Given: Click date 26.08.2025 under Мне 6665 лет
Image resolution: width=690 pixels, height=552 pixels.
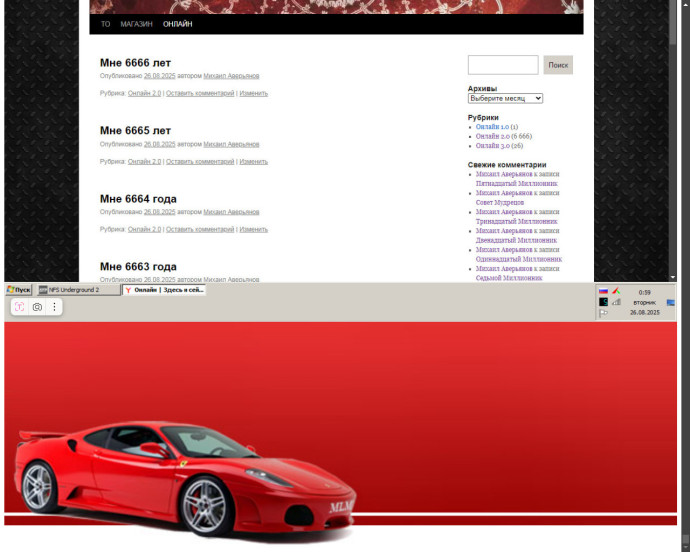Looking at the screenshot, I should pyautogui.click(x=159, y=144).
